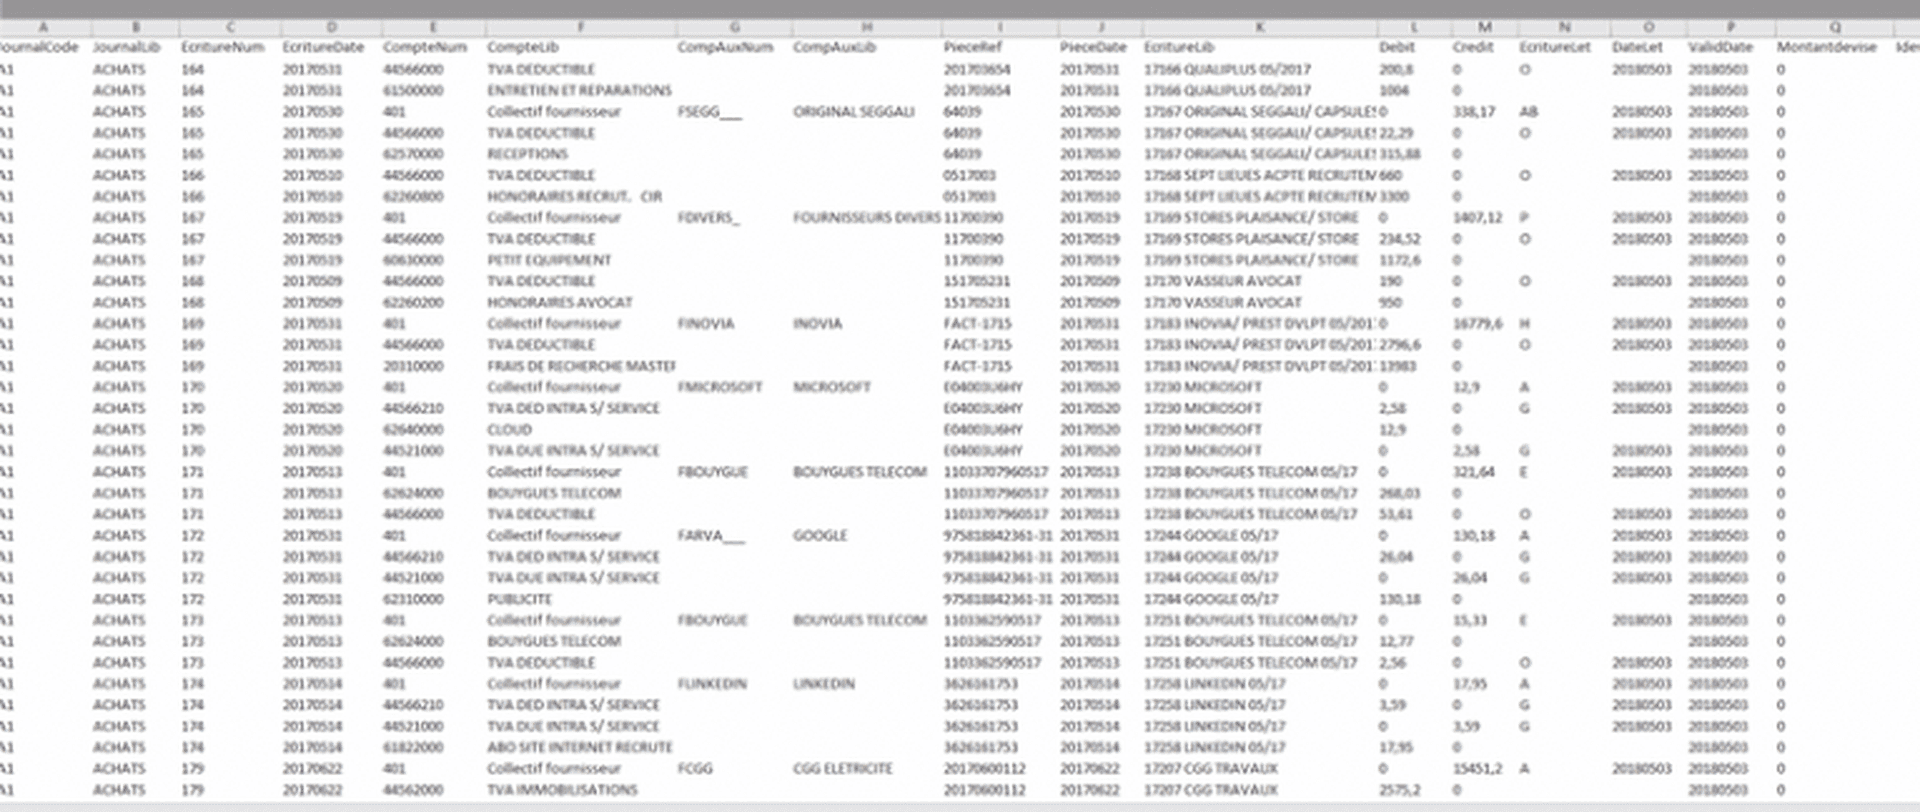
Task: Click the credit value 16779,6
Action: [x=1477, y=323]
